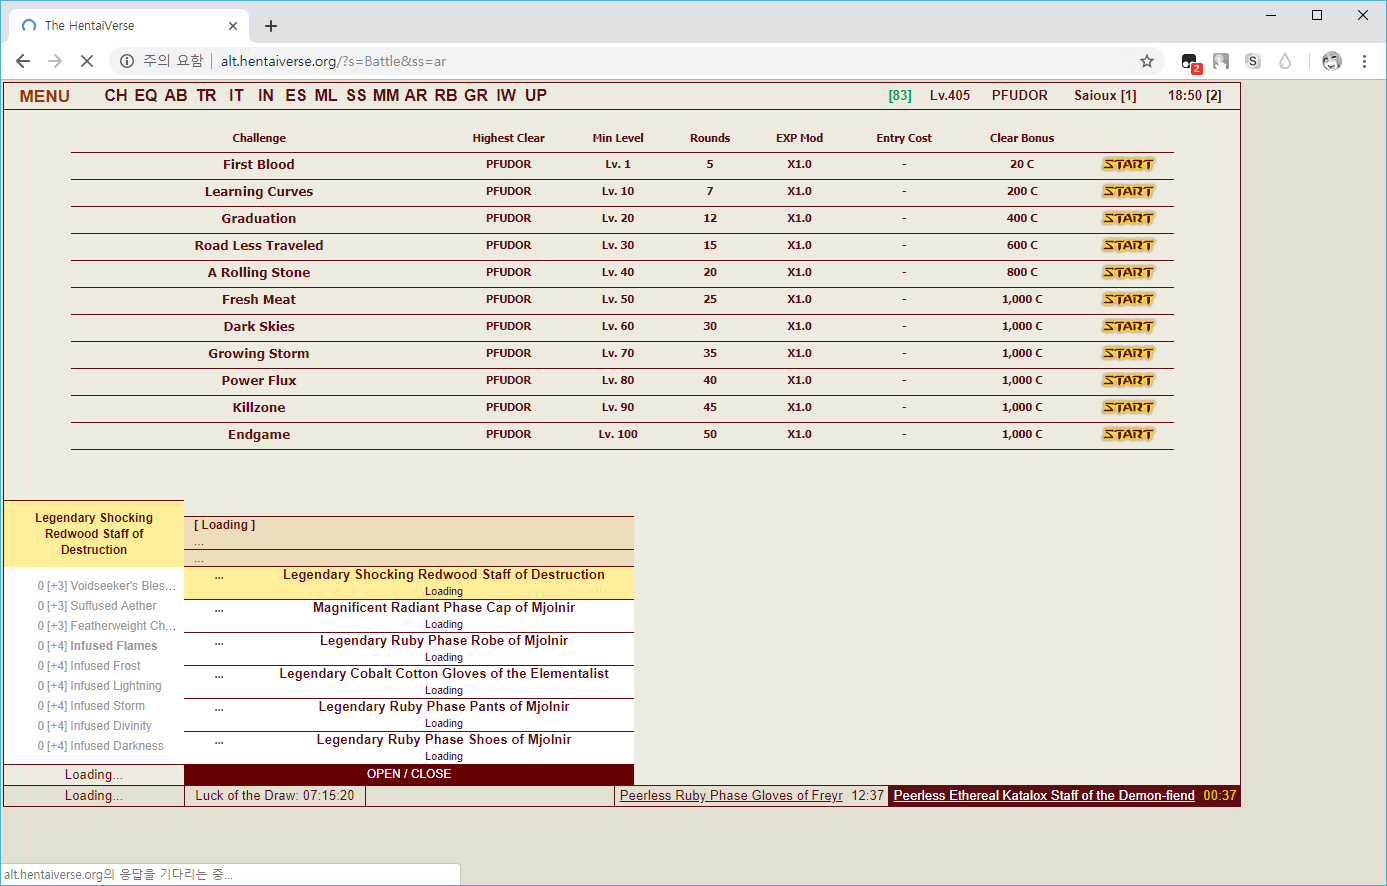Open the Chrome three-dot menu
Image resolution: width=1387 pixels, height=886 pixels.
click(x=1364, y=61)
